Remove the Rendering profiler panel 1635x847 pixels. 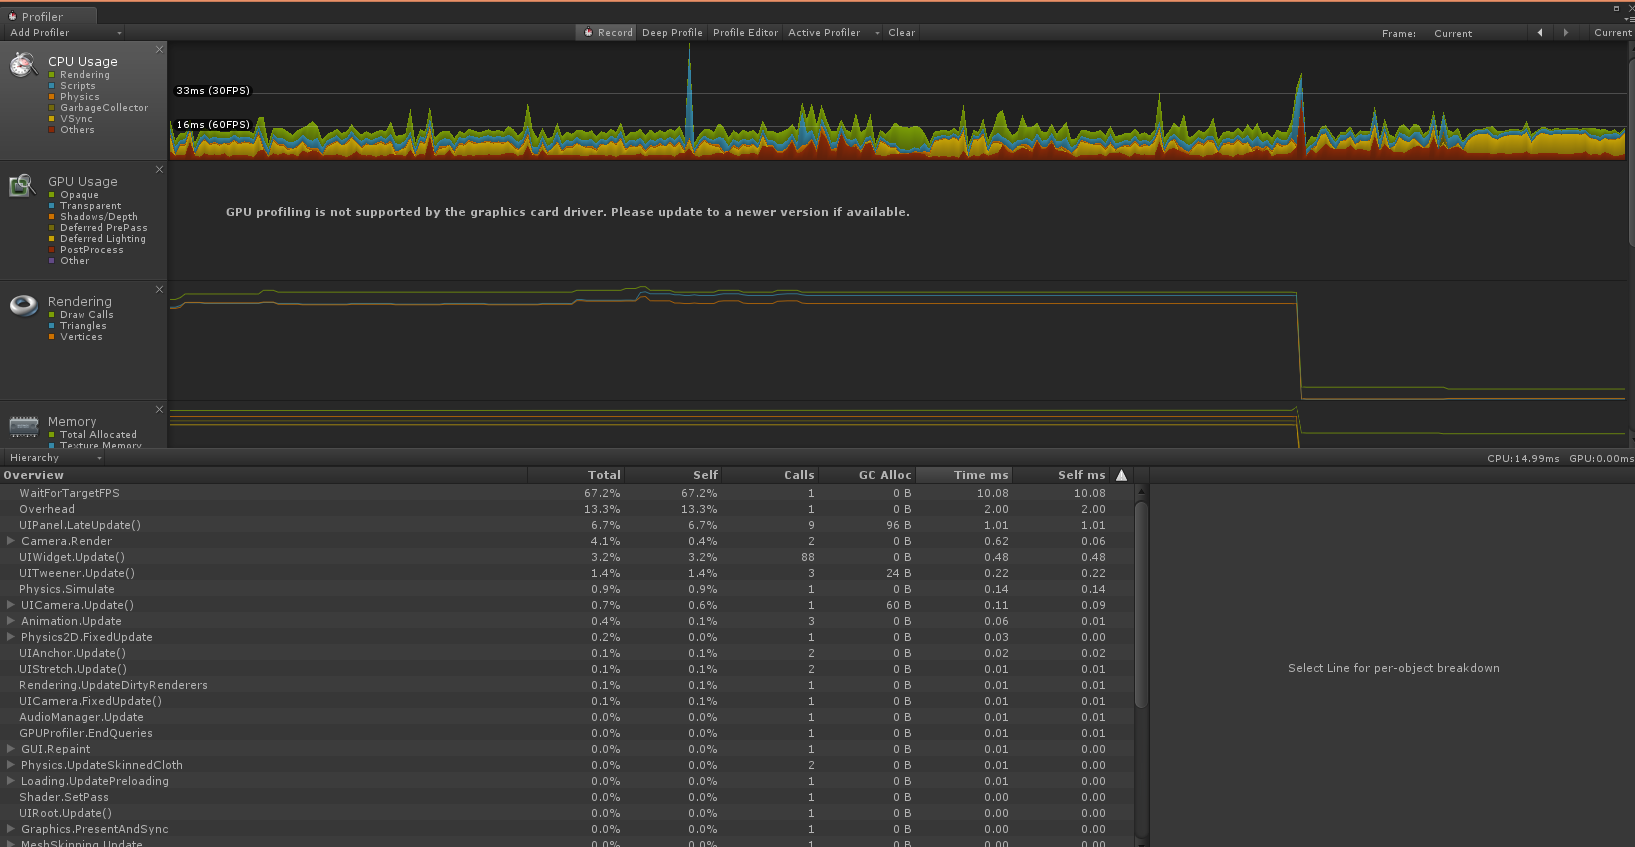point(159,289)
